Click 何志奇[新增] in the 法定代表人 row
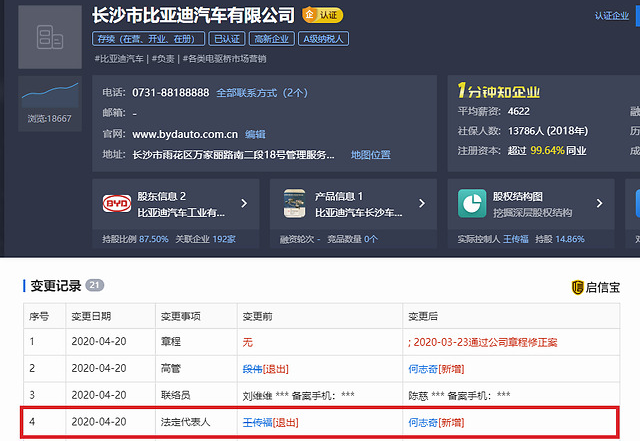Screen dimensions: 642x441 coord(436,423)
